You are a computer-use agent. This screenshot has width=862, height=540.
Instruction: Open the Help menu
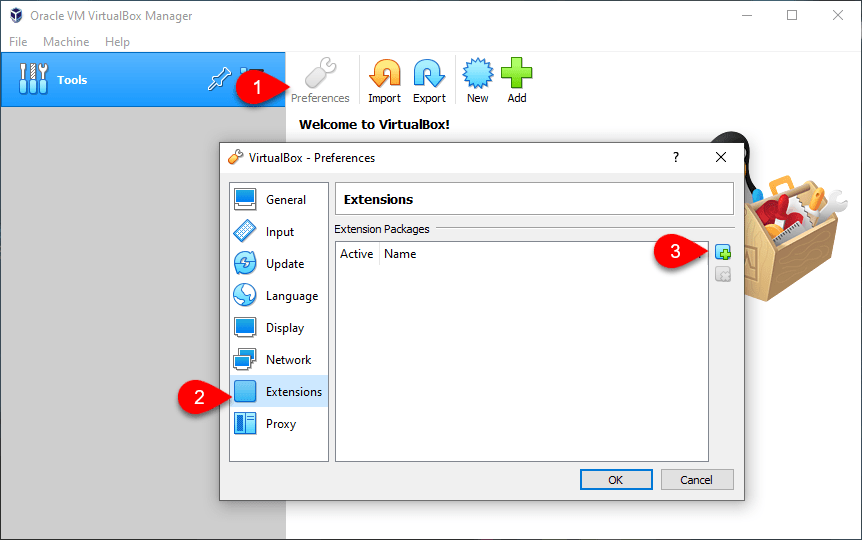point(117,42)
